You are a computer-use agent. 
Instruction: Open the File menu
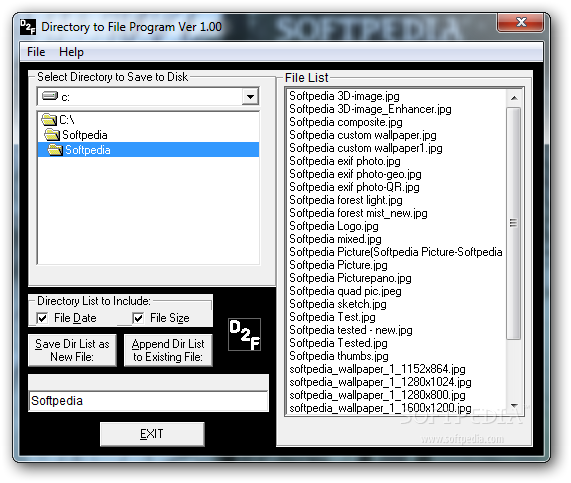(x=36, y=52)
